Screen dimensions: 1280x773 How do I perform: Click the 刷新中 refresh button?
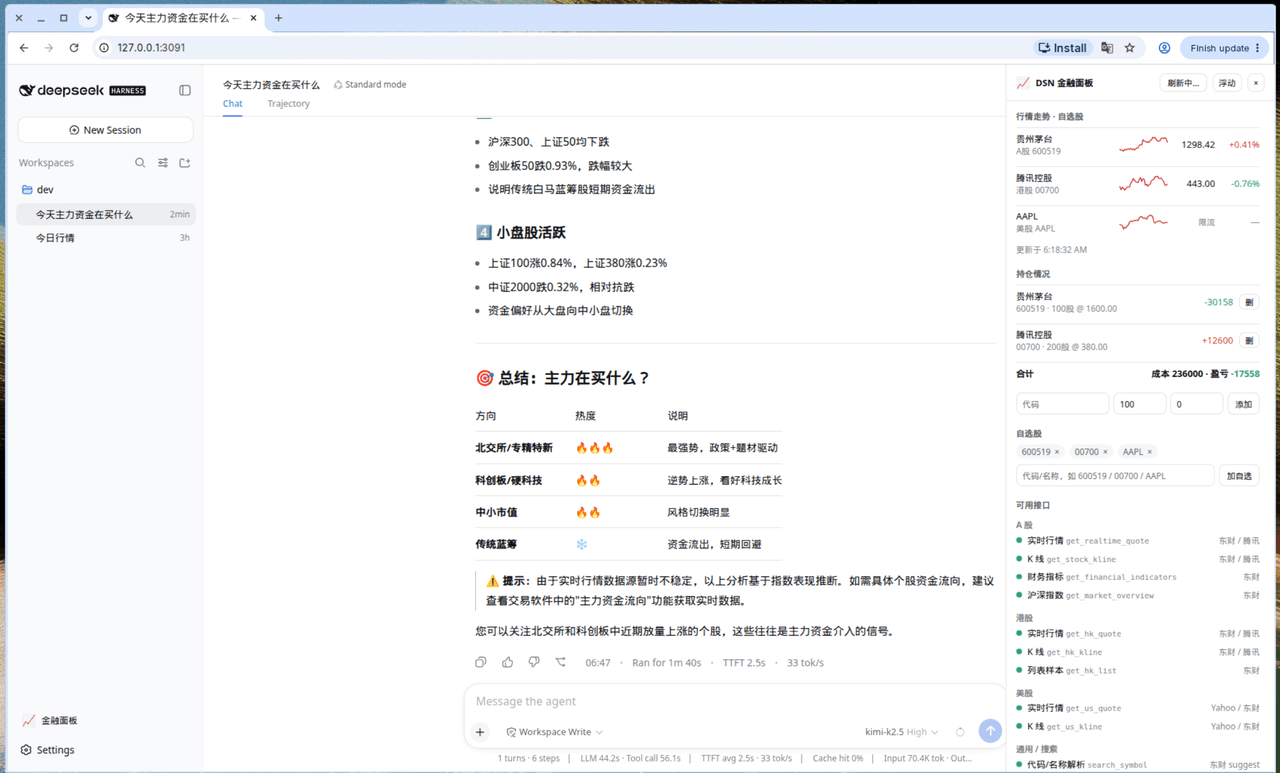[x=1183, y=83]
